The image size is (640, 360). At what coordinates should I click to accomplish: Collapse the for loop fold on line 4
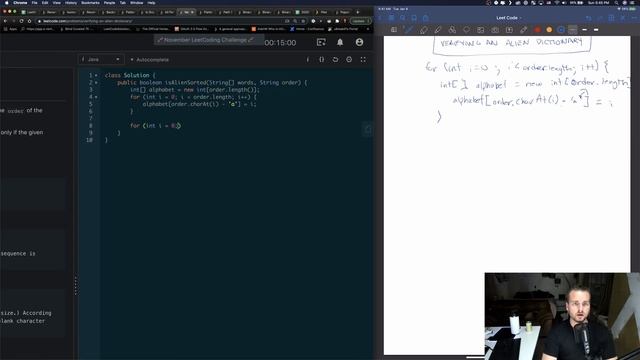pyautogui.click(x=96, y=97)
